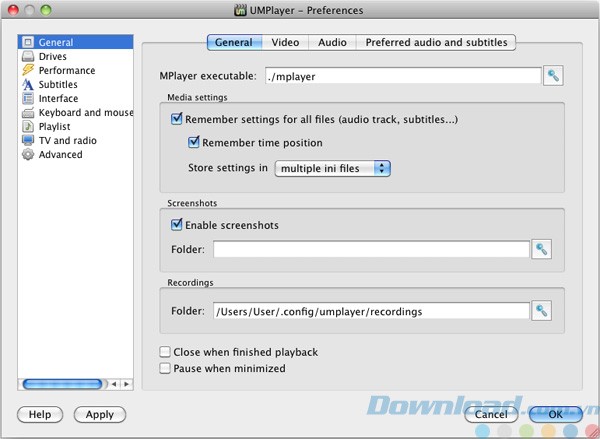Open the Drives section icon
The height and width of the screenshot is (439, 600).
click(28, 57)
